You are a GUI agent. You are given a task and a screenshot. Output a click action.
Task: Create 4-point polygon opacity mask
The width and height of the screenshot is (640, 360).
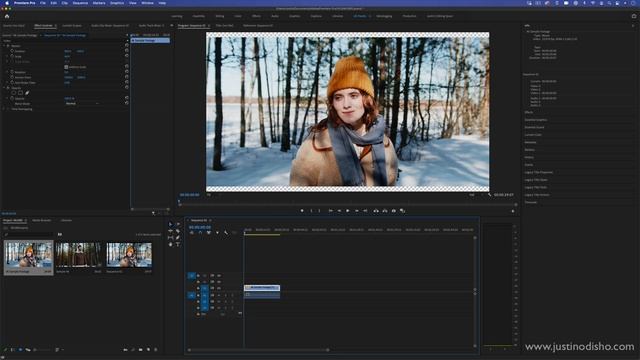coord(20,93)
